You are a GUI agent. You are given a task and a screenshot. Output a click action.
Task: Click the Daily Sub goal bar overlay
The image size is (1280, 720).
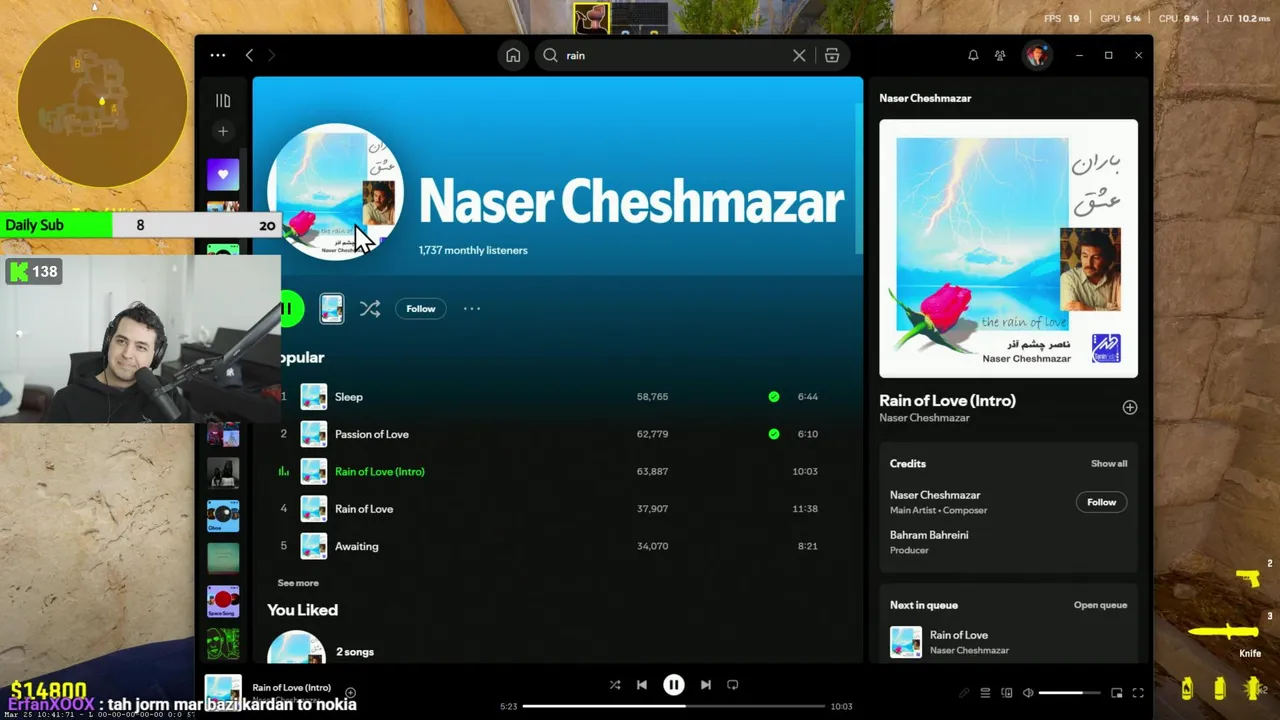pos(140,225)
